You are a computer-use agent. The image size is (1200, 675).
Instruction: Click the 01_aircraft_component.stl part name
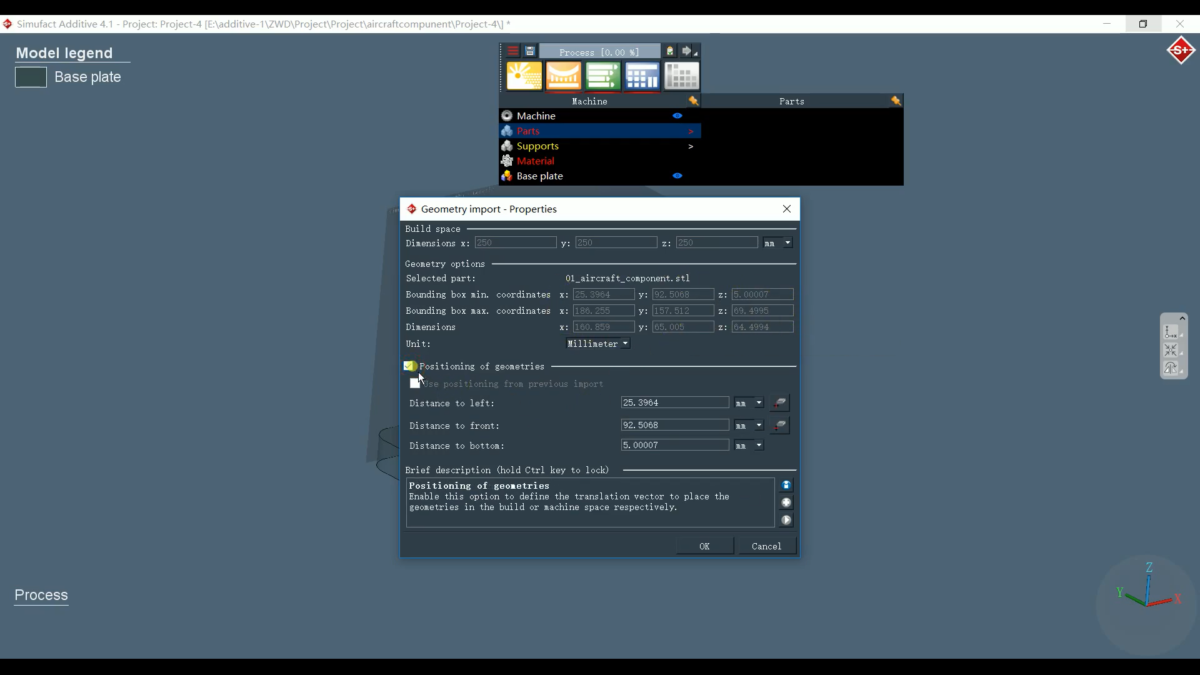pyautogui.click(x=627, y=278)
